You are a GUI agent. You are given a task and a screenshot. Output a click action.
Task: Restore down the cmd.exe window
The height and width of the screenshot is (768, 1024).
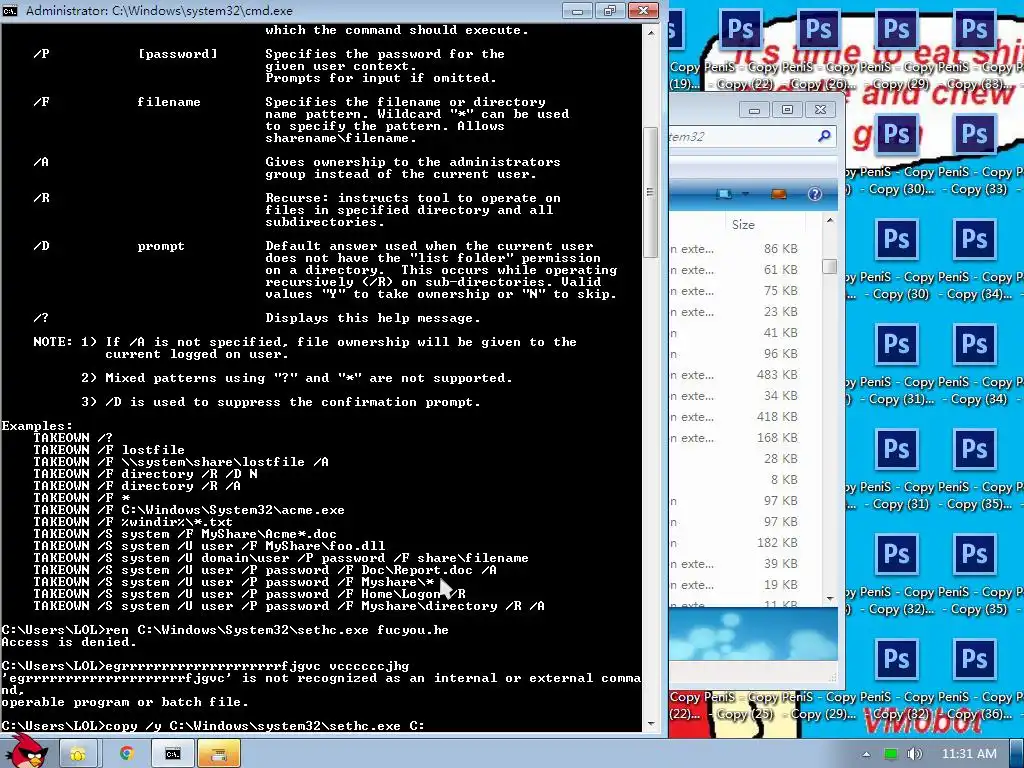(610, 10)
